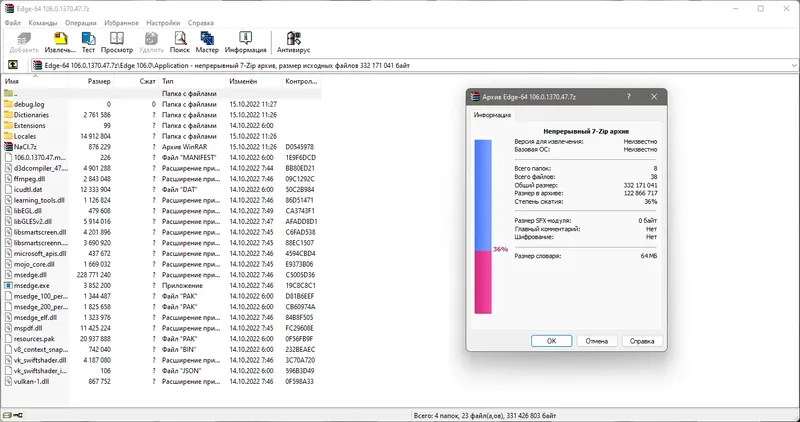Open the Команды menu
This screenshot has height=422, width=800.
(43, 23)
